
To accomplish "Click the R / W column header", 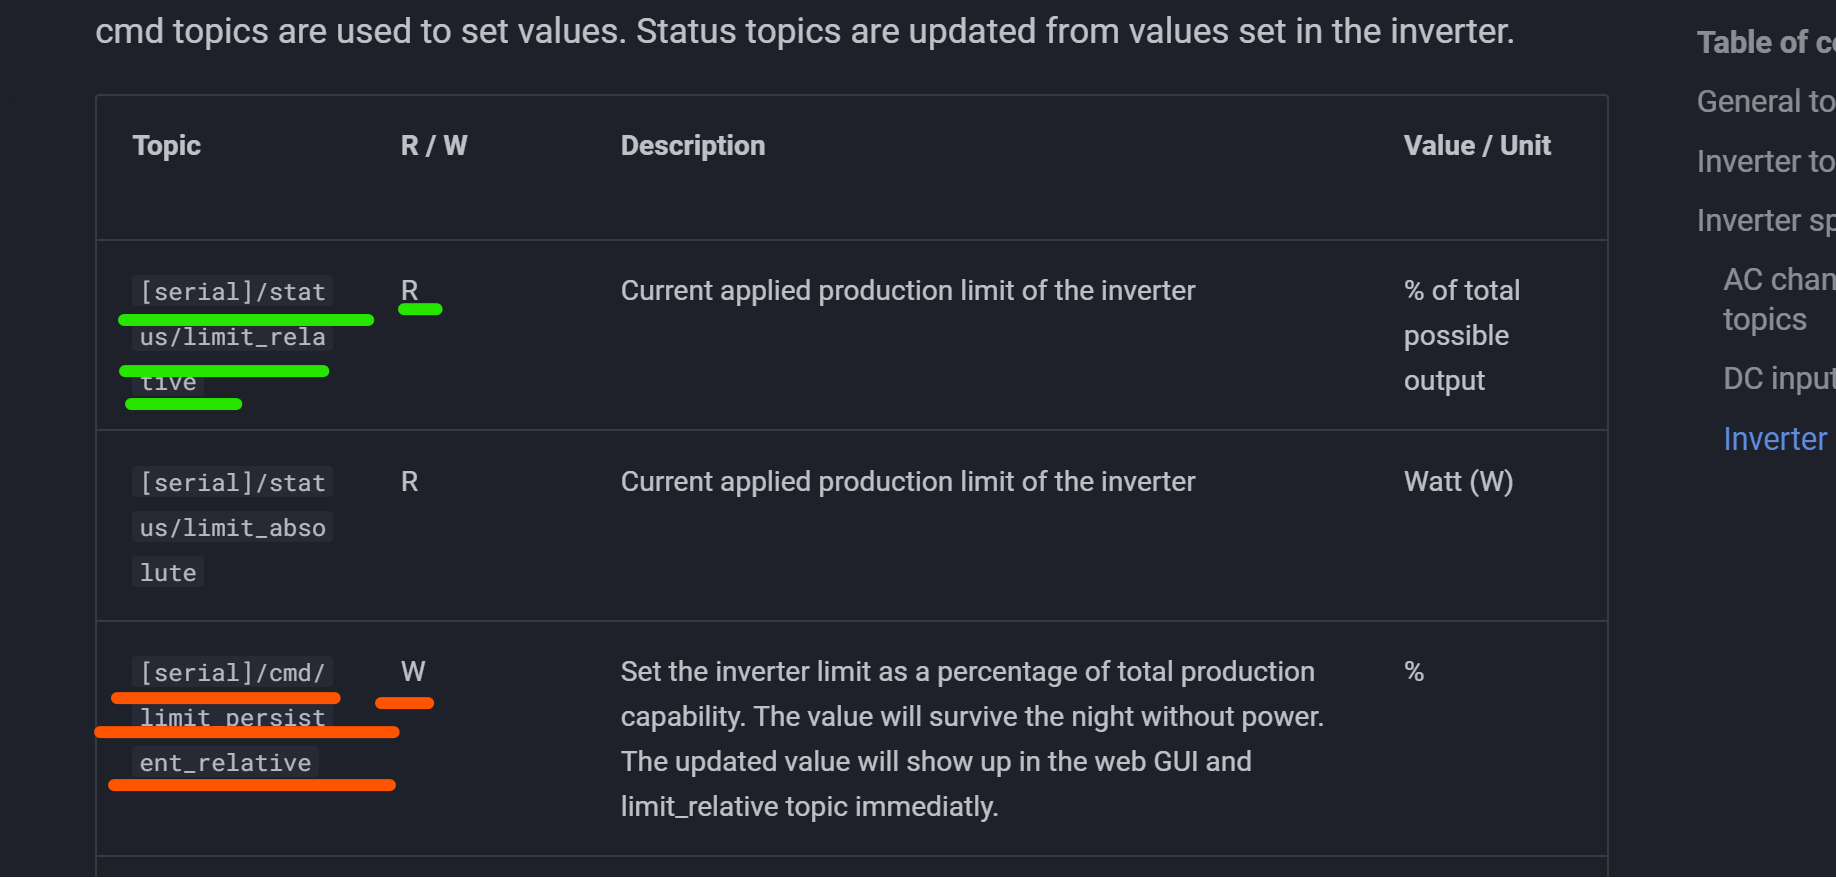I will (x=434, y=146).
